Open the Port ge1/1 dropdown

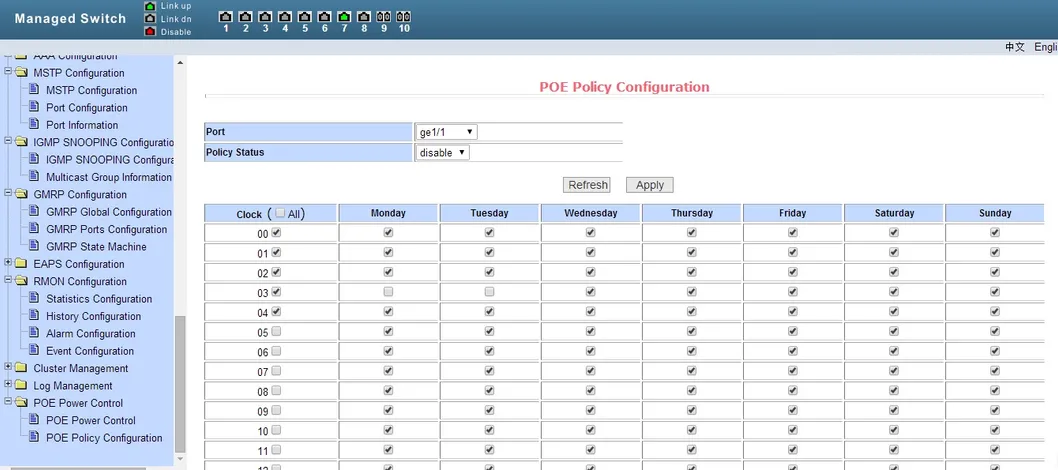pyautogui.click(x=446, y=132)
